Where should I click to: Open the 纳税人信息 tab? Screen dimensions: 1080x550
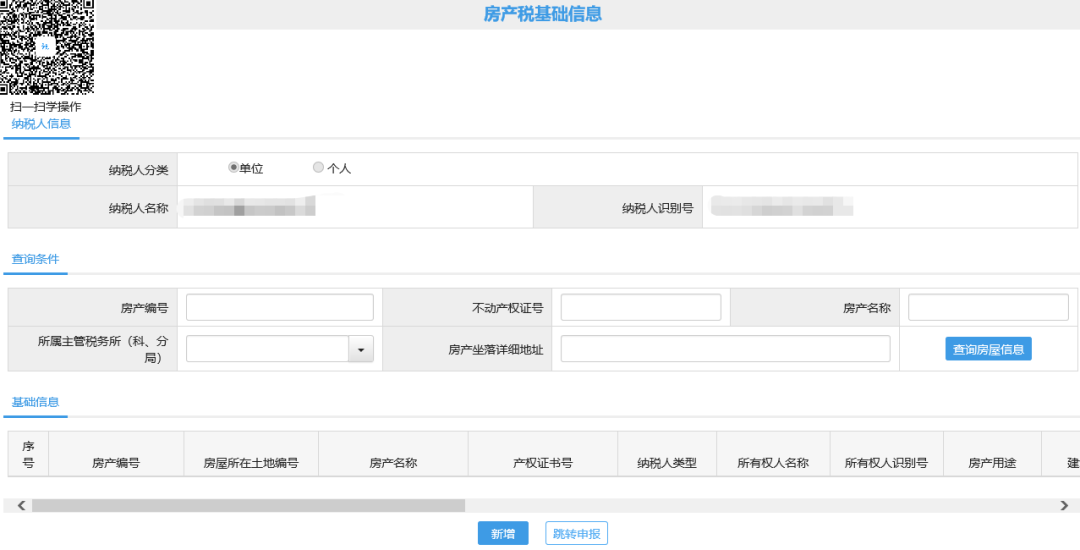pos(41,124)
